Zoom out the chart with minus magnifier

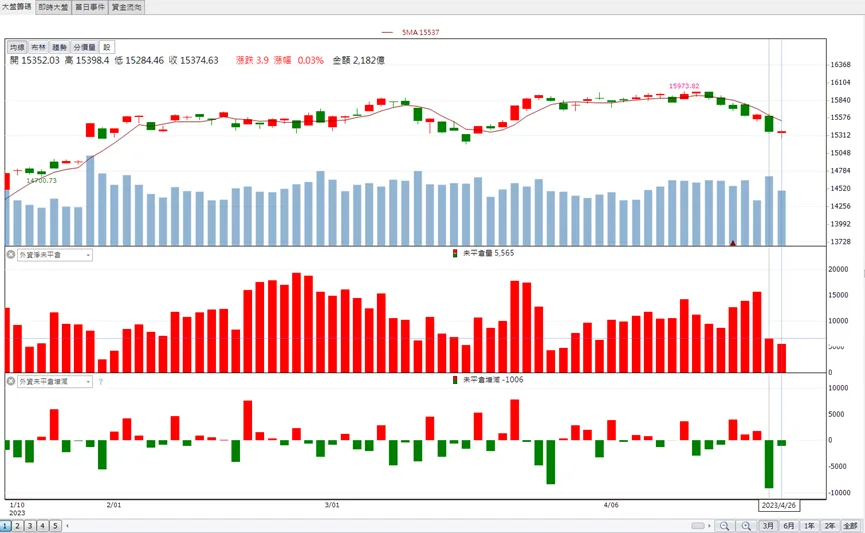click(724, 526)
